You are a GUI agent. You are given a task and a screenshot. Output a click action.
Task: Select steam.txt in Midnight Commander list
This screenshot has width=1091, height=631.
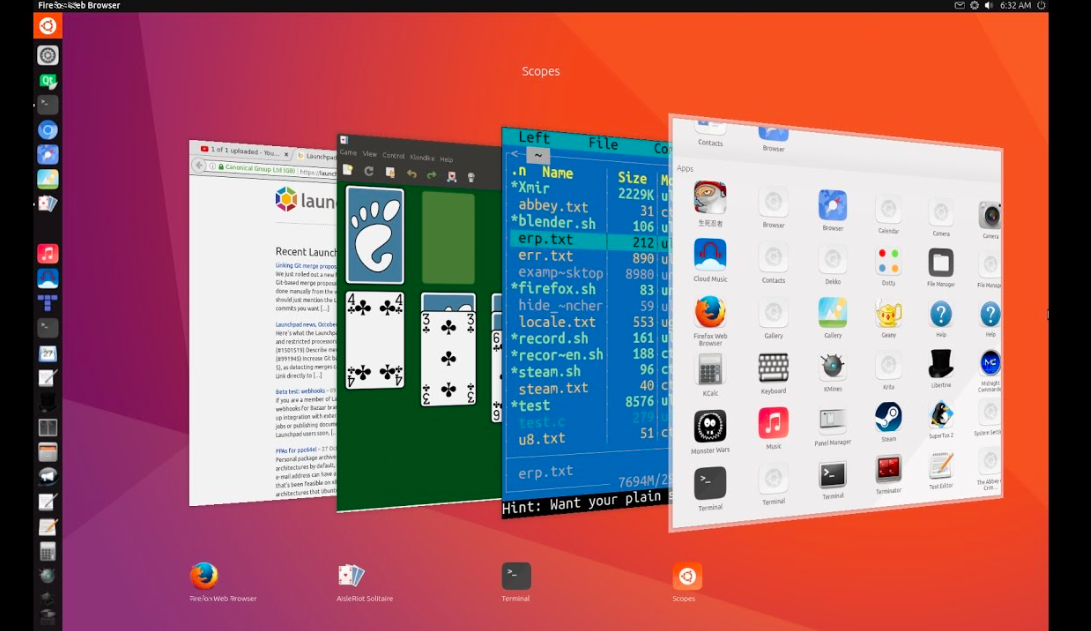[553, 388]
